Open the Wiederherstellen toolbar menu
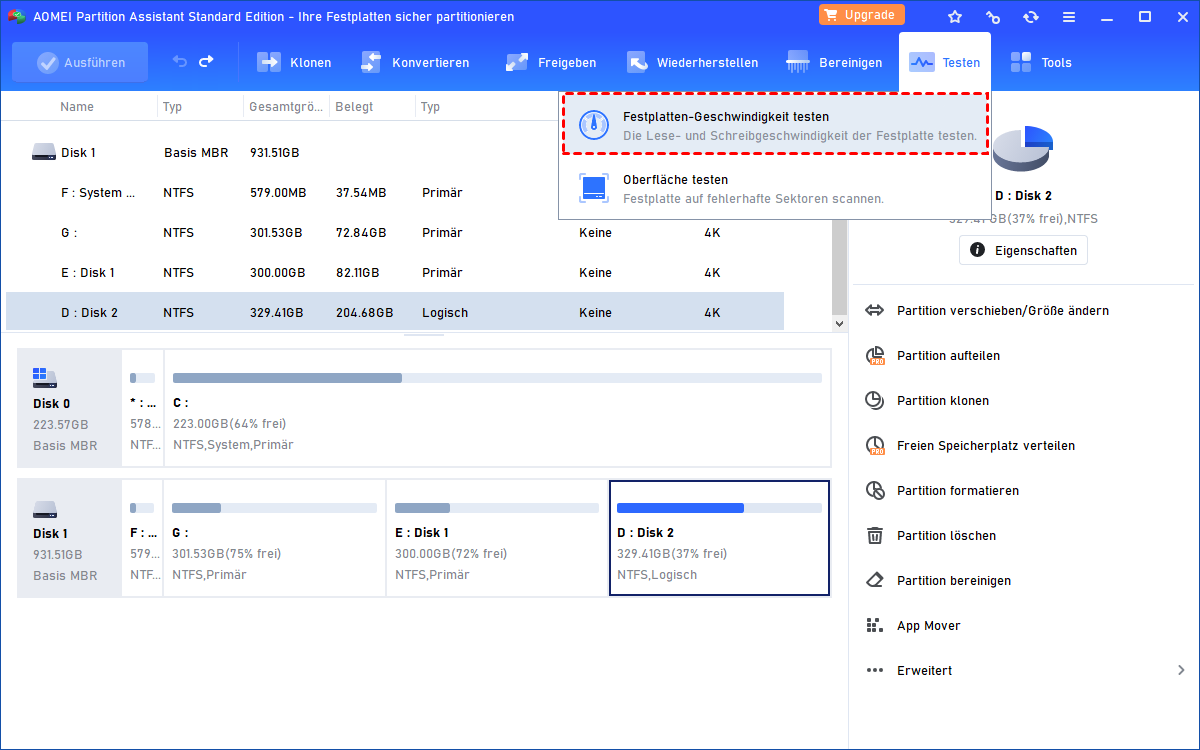This screenshot has height=750, width=1200. (692, 62)
